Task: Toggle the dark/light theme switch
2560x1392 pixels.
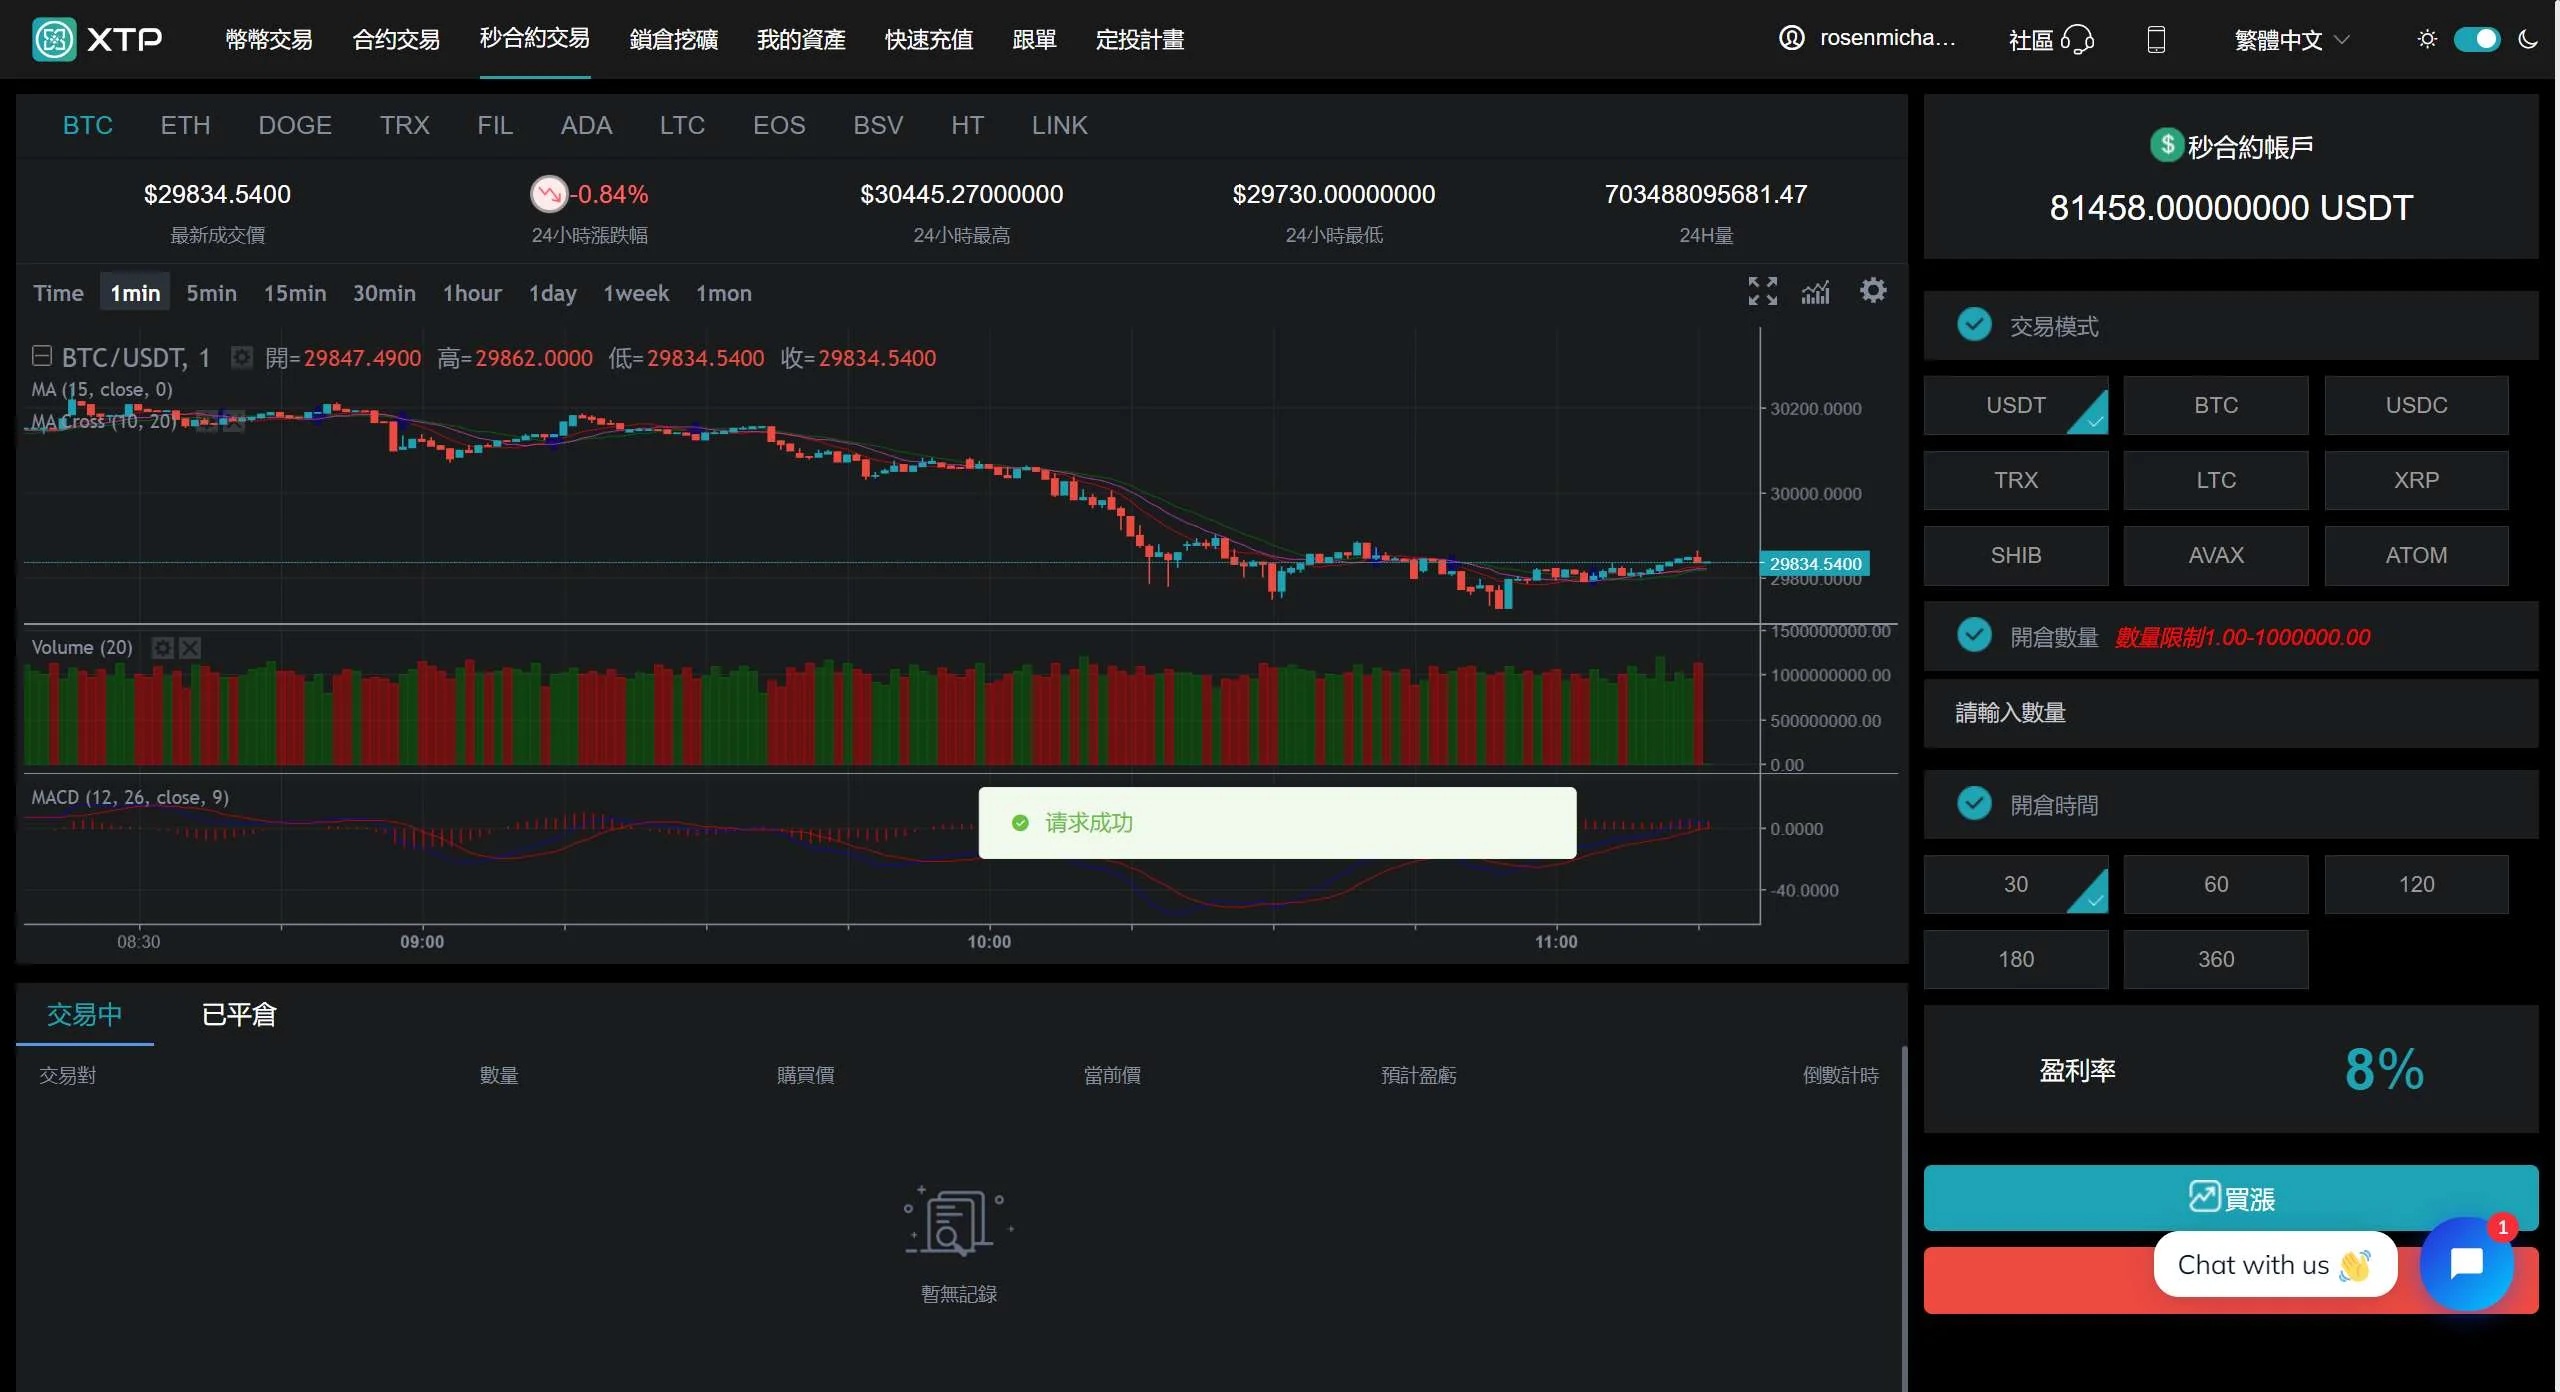Action: [2476, 39]
